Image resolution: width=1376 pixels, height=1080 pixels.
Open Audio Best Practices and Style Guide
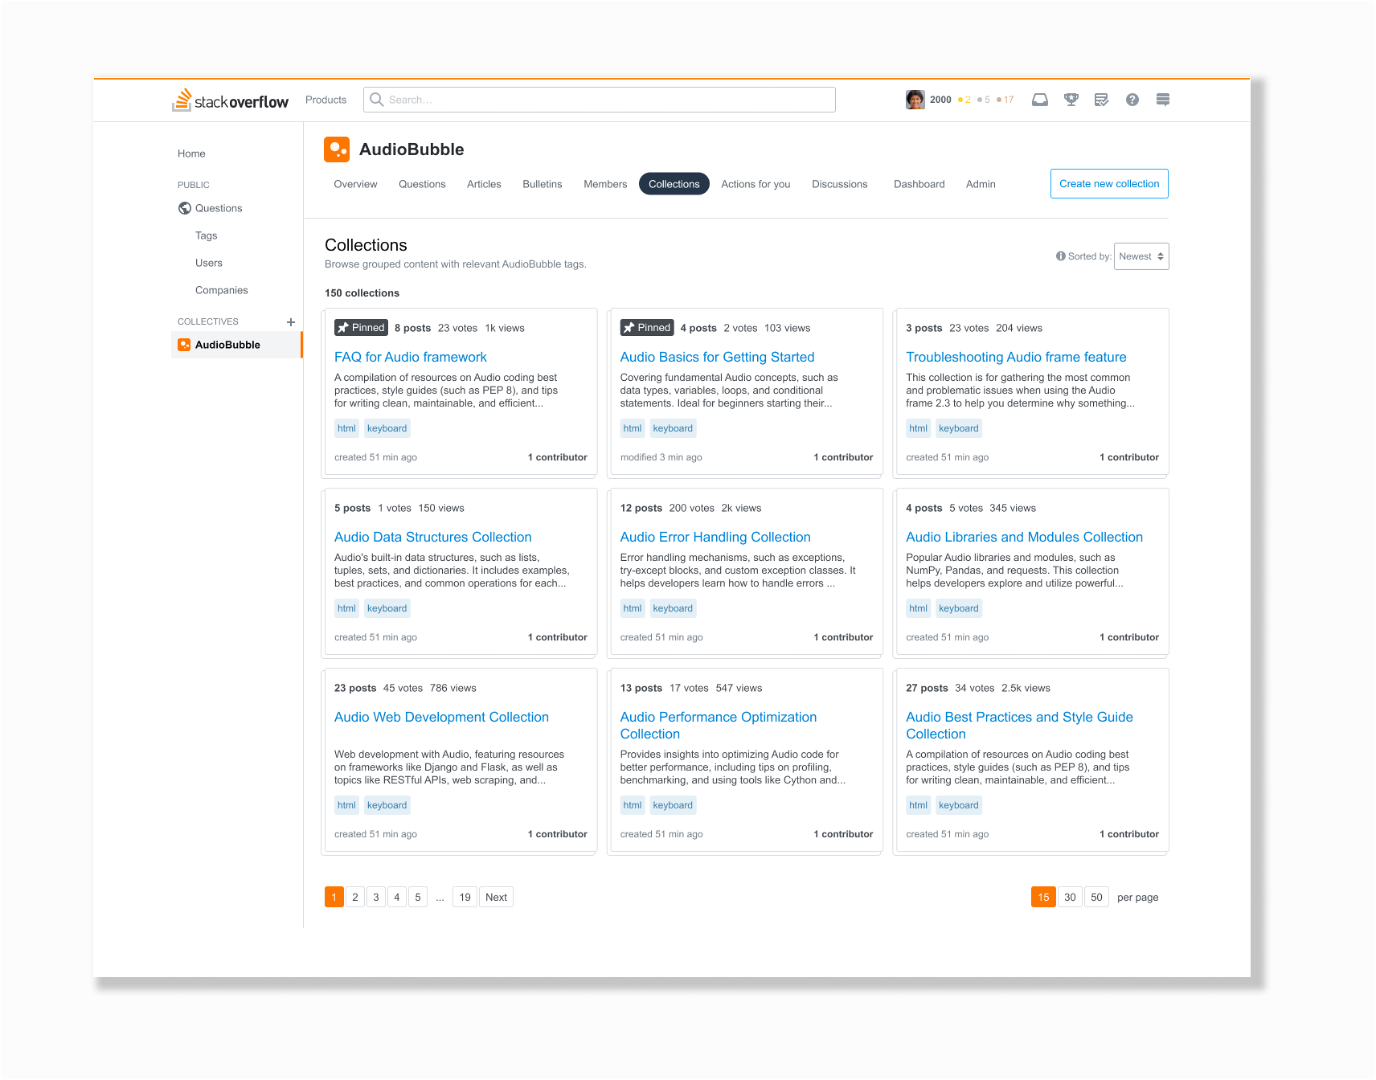point(1019,725)
